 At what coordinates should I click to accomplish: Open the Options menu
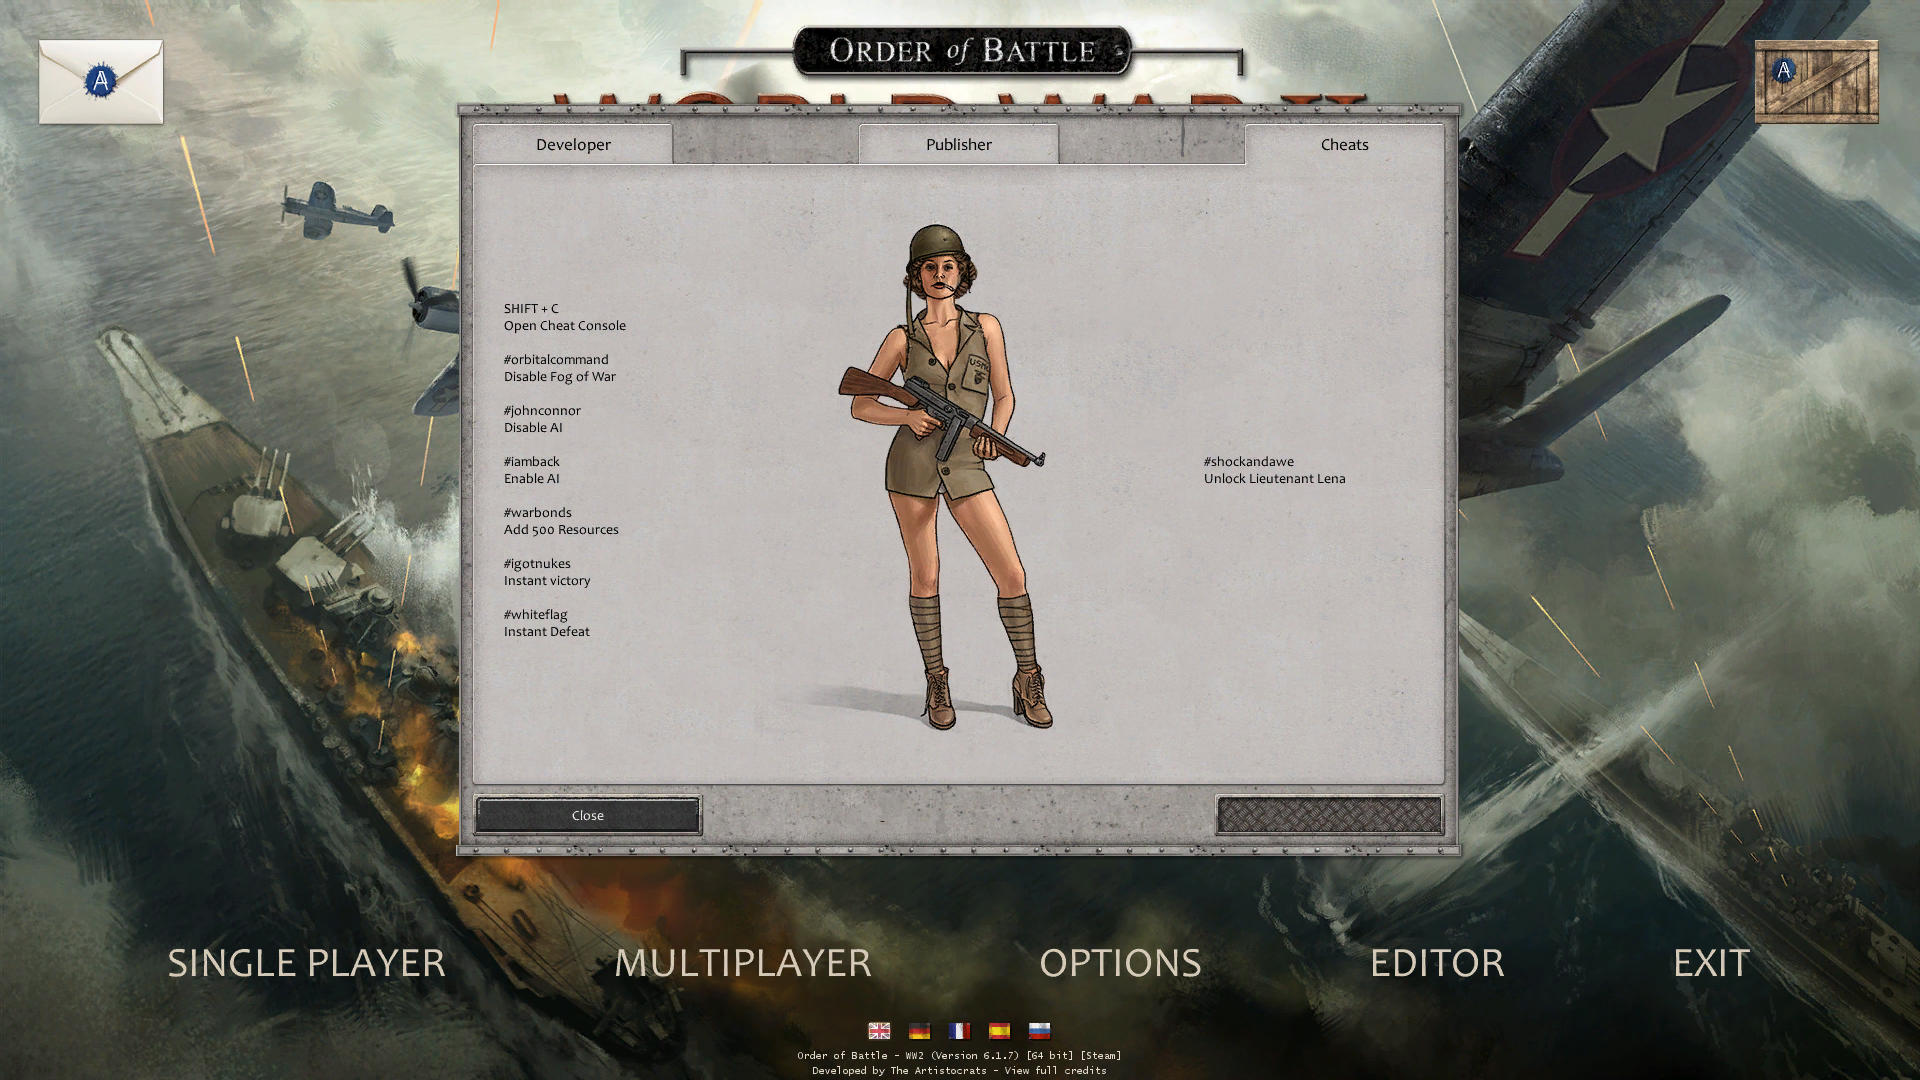click(x=1120, y=963)
